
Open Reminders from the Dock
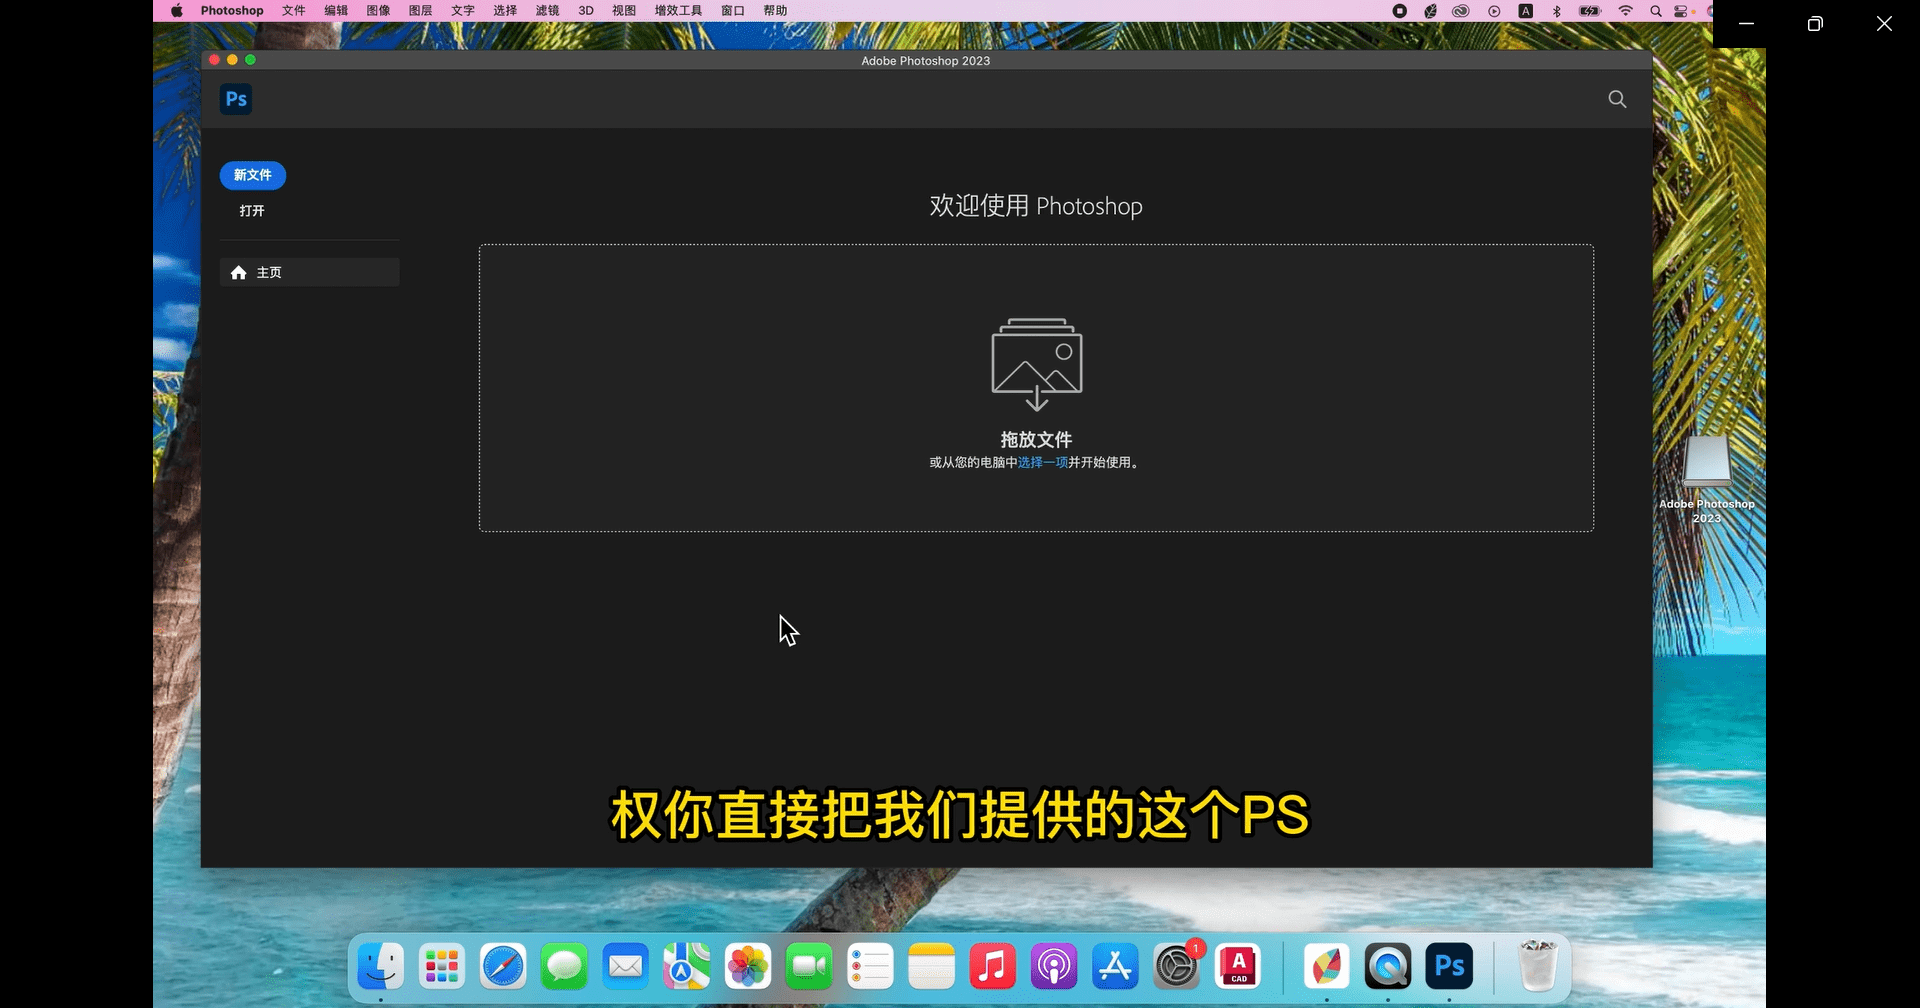click(x=870, y=966)
